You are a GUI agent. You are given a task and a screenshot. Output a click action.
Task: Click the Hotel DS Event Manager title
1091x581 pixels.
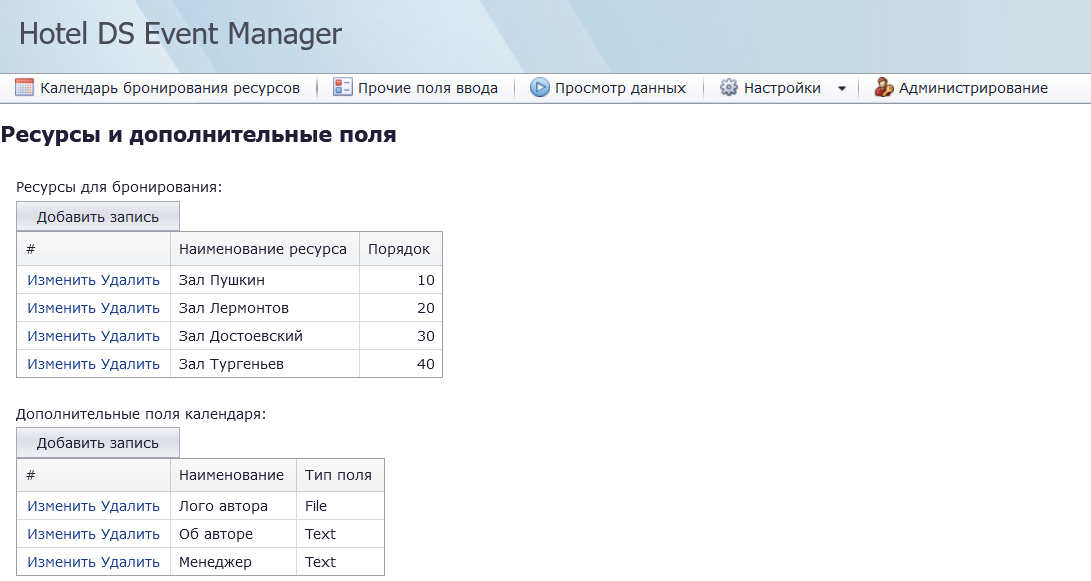180,34
